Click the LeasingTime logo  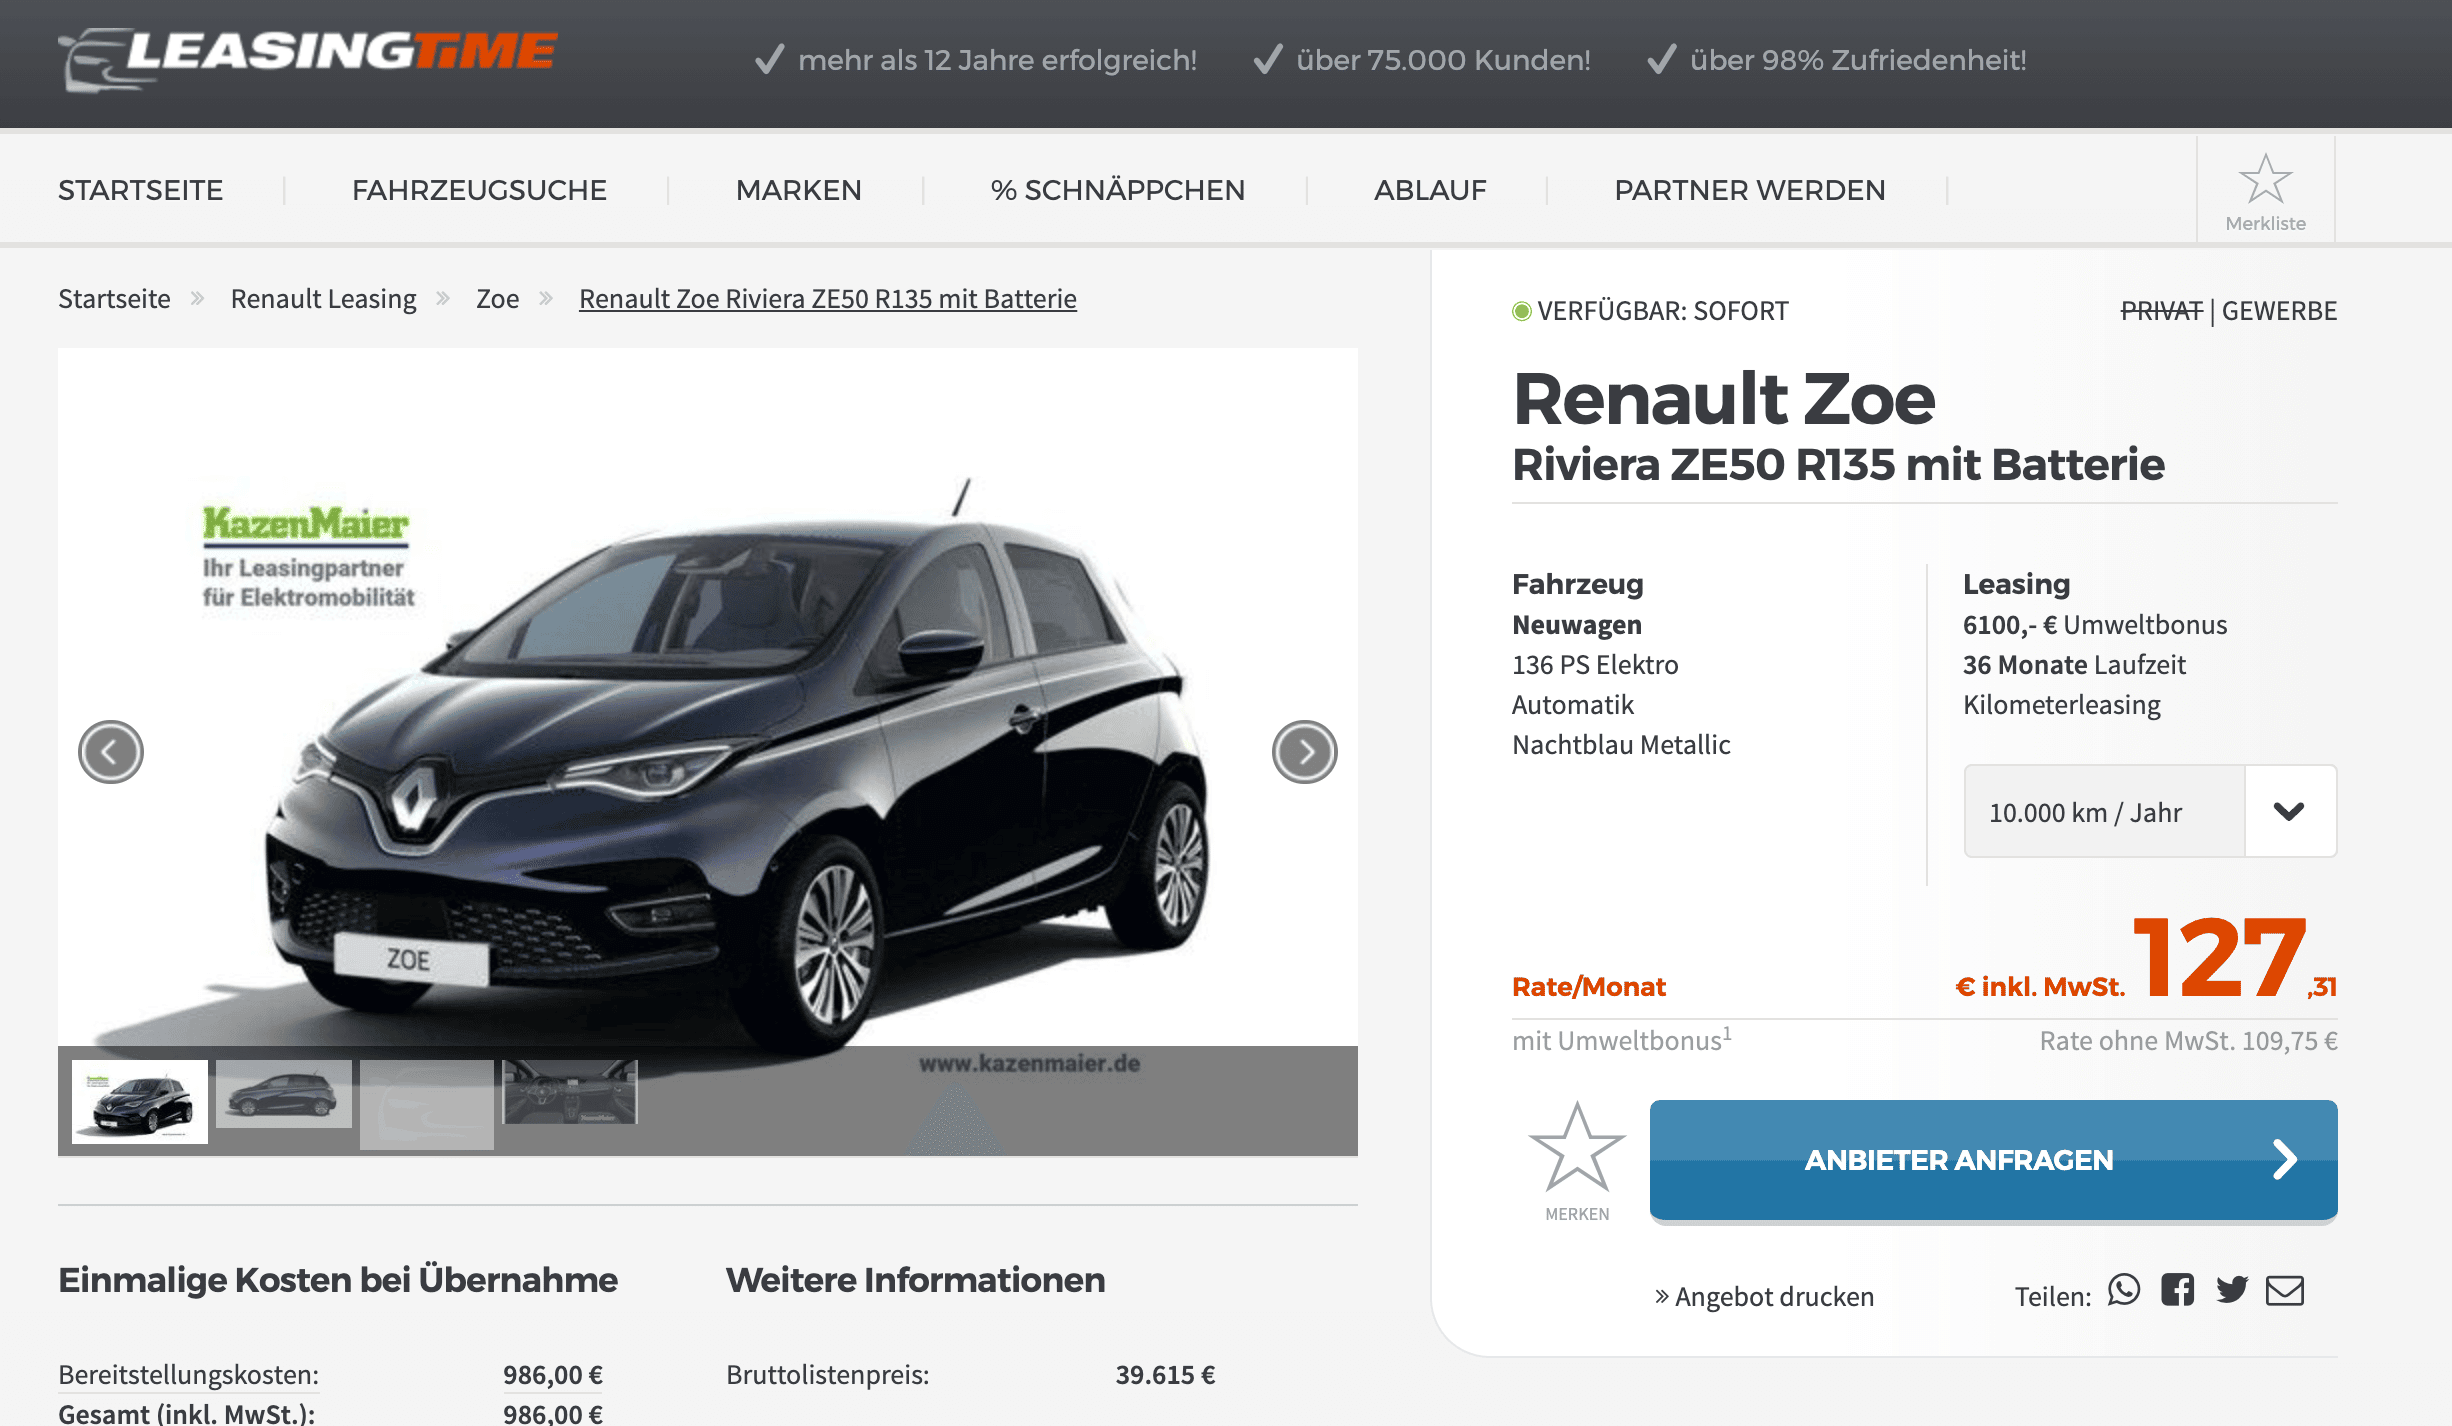308,59
